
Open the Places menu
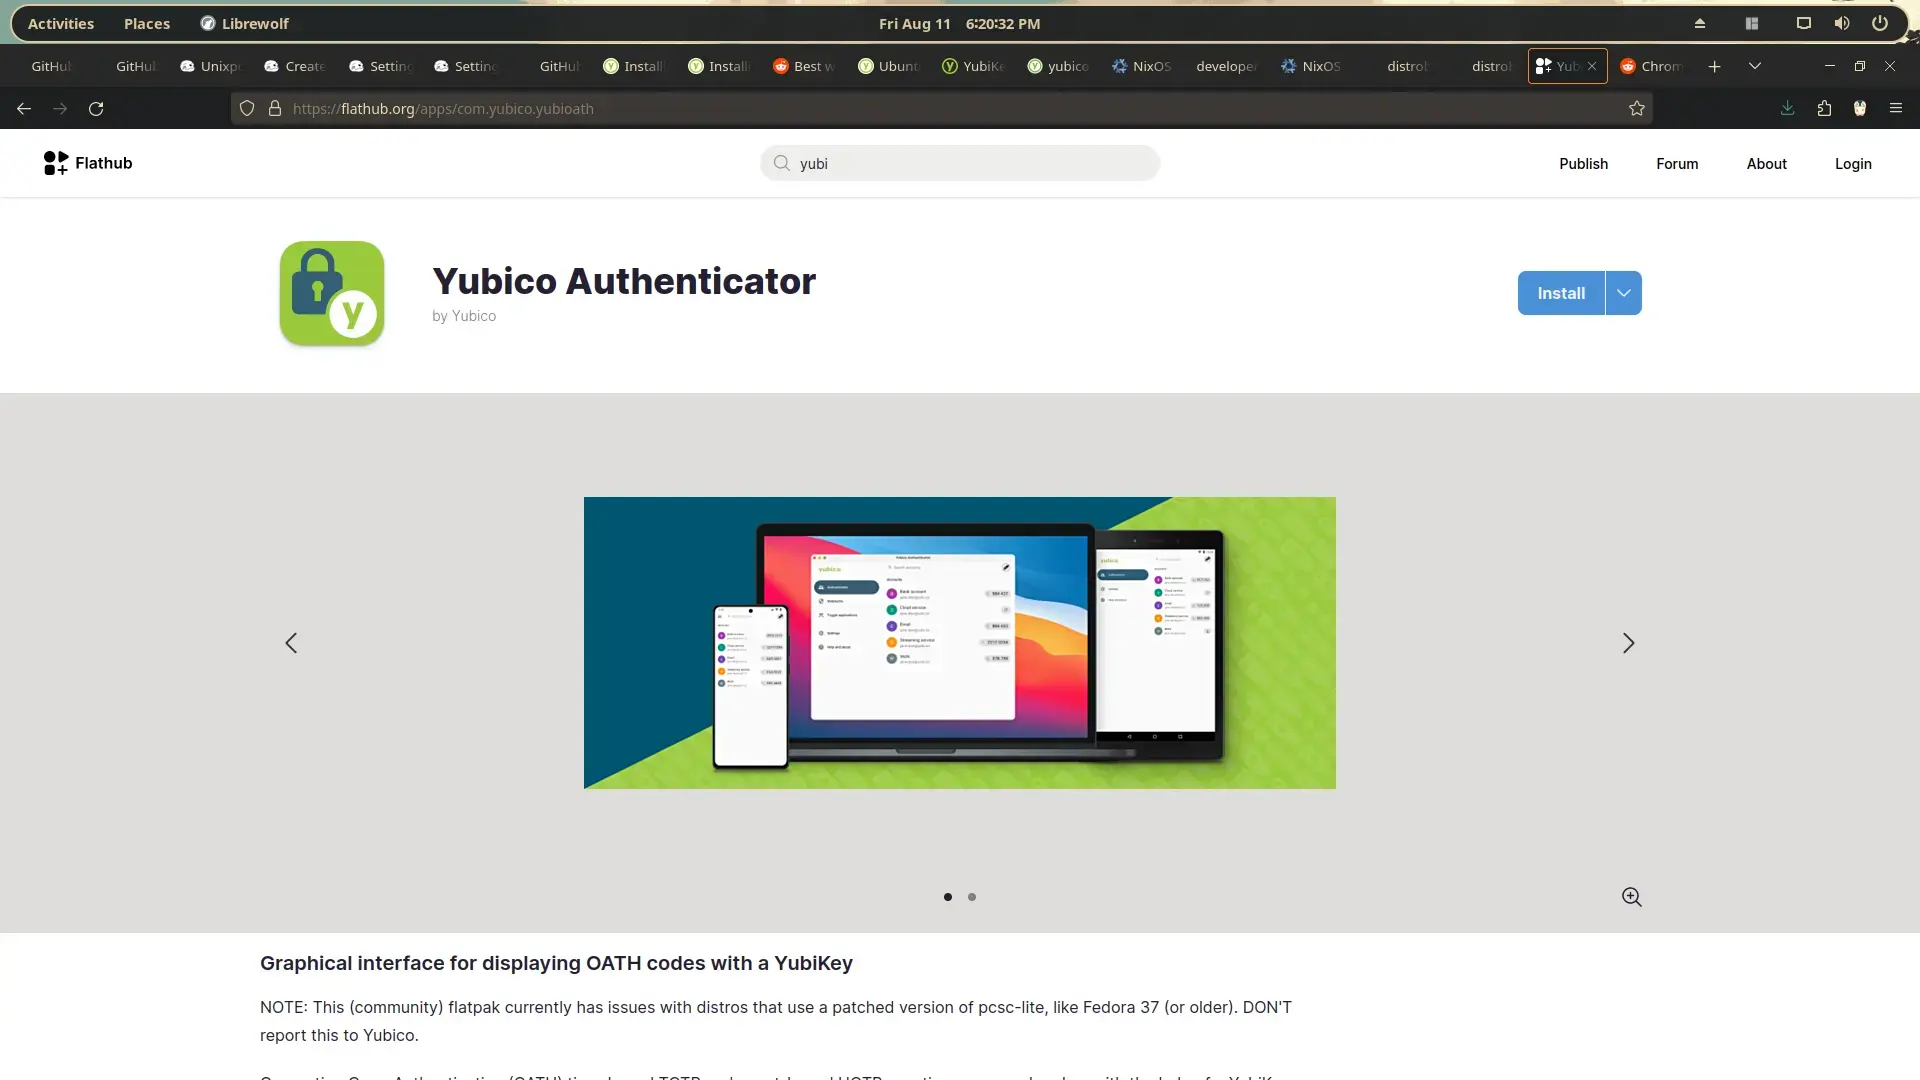click(x=147, y=24)
